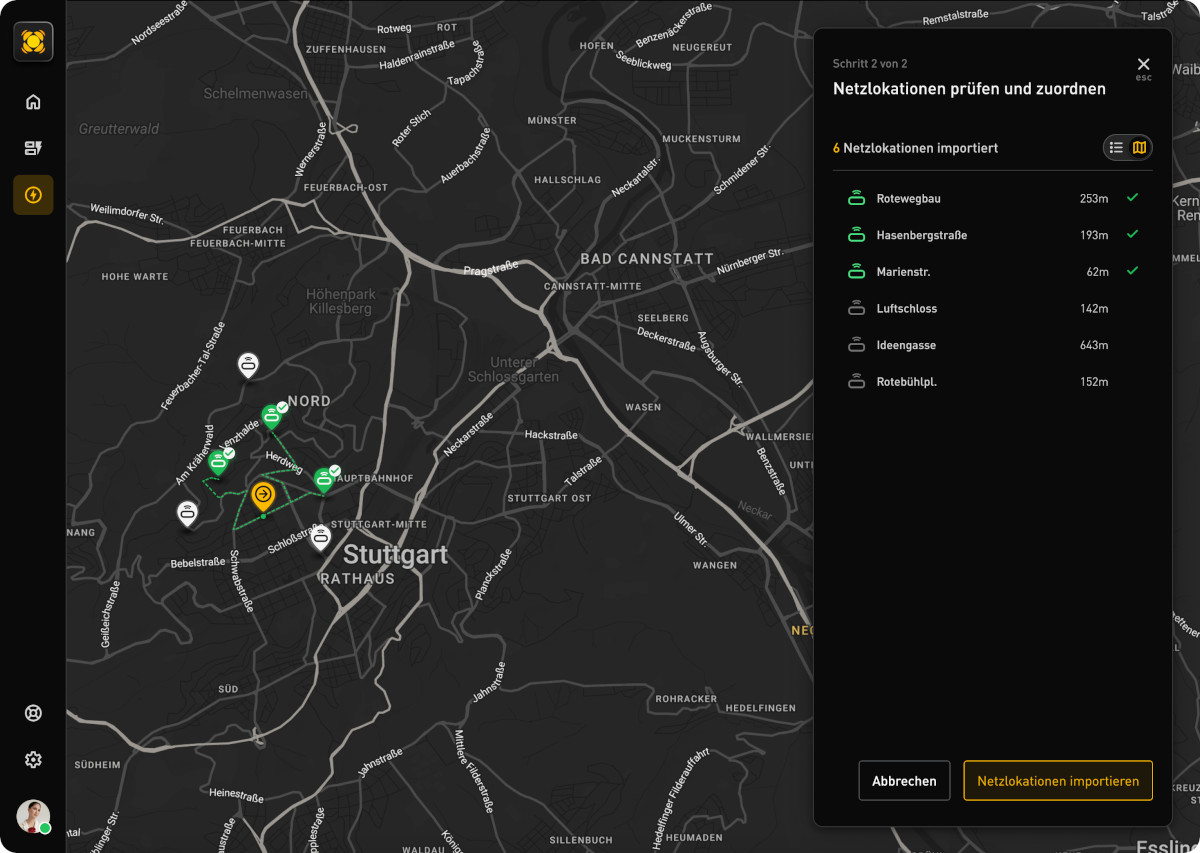Click the orange arrow map marker
Image resolution: width=1200 pixels, height=853 pixels.
point(263,495)
